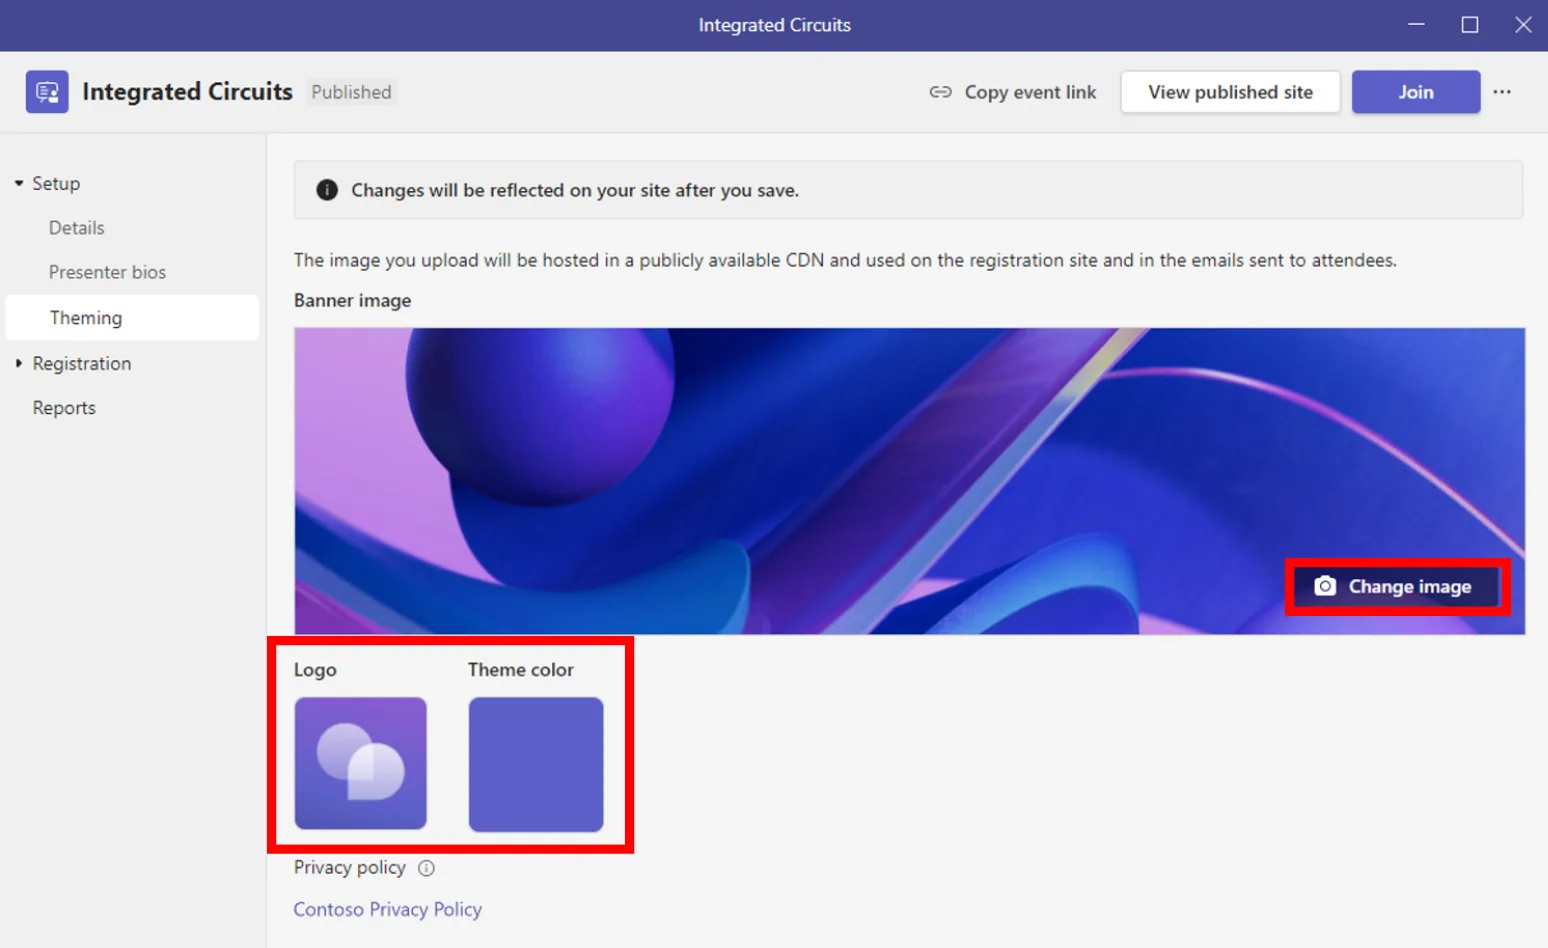Click Copy event link
The height and width of the screenshot is (948, 1548).
tap(1030, 92)
